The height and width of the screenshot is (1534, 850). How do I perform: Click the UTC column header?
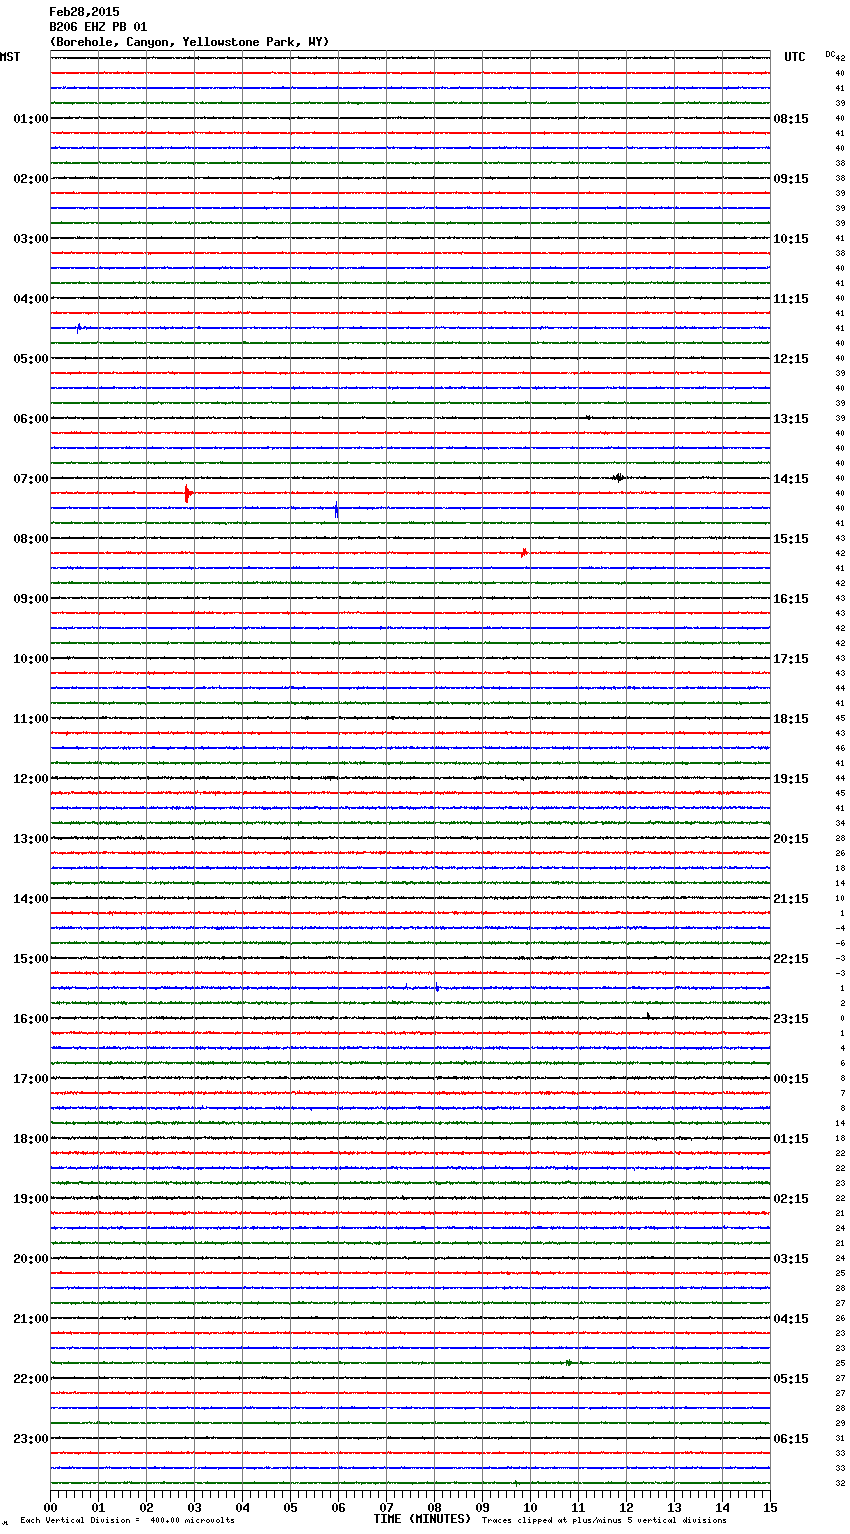click(x=795, y=57)
